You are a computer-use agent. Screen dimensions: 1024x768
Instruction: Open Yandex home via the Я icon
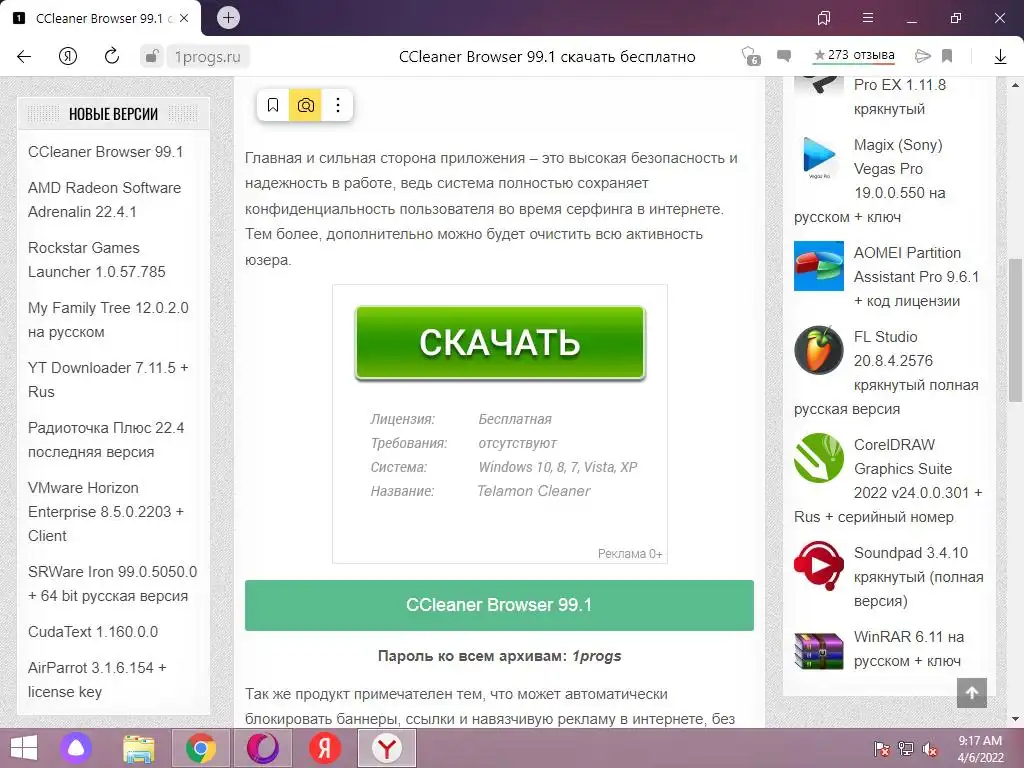pyautogui.click(x=68, y=57)
